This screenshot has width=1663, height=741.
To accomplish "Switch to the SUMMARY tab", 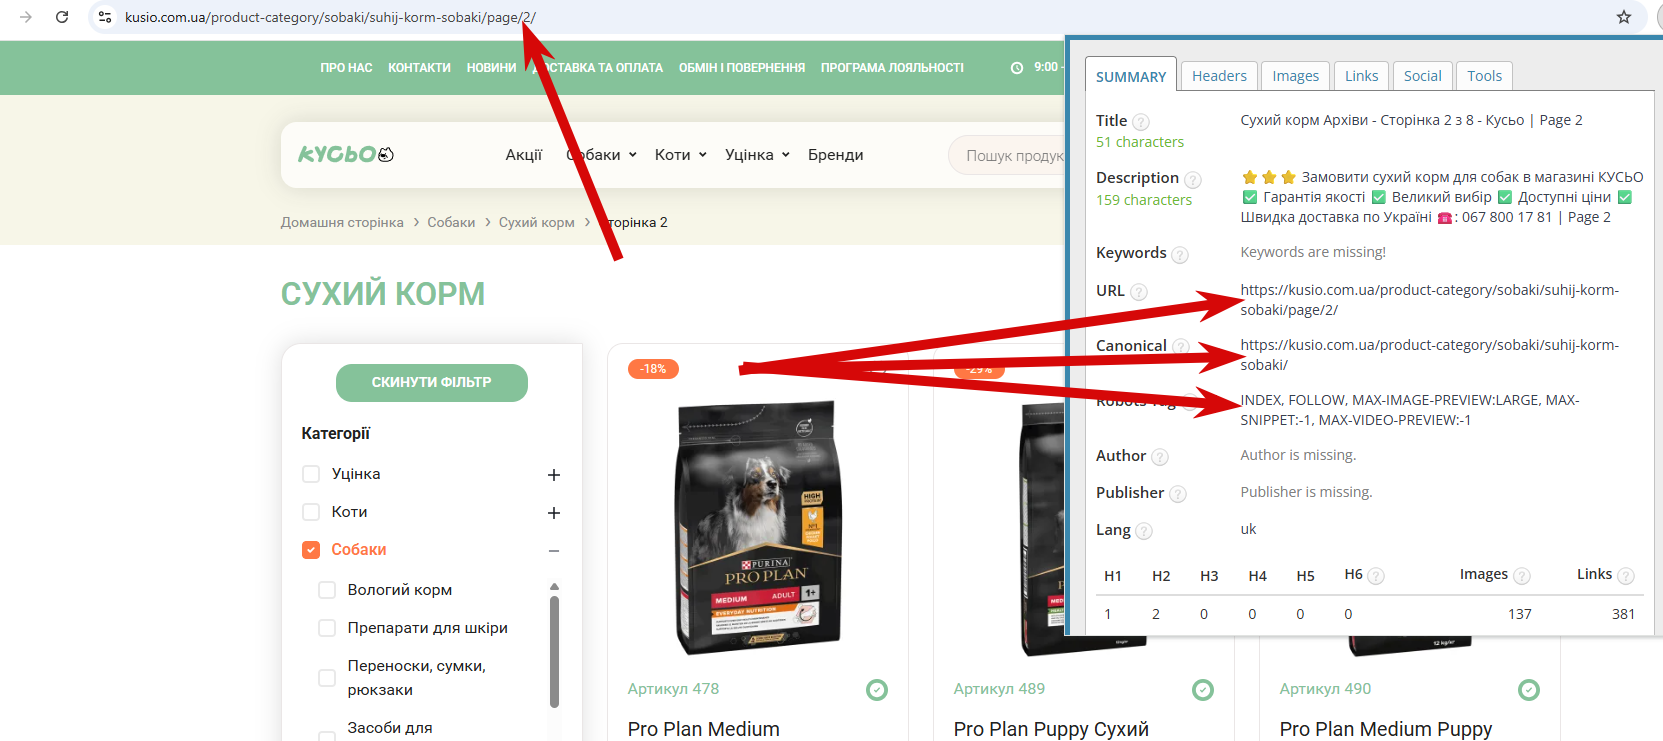I will pos(1131,76).
